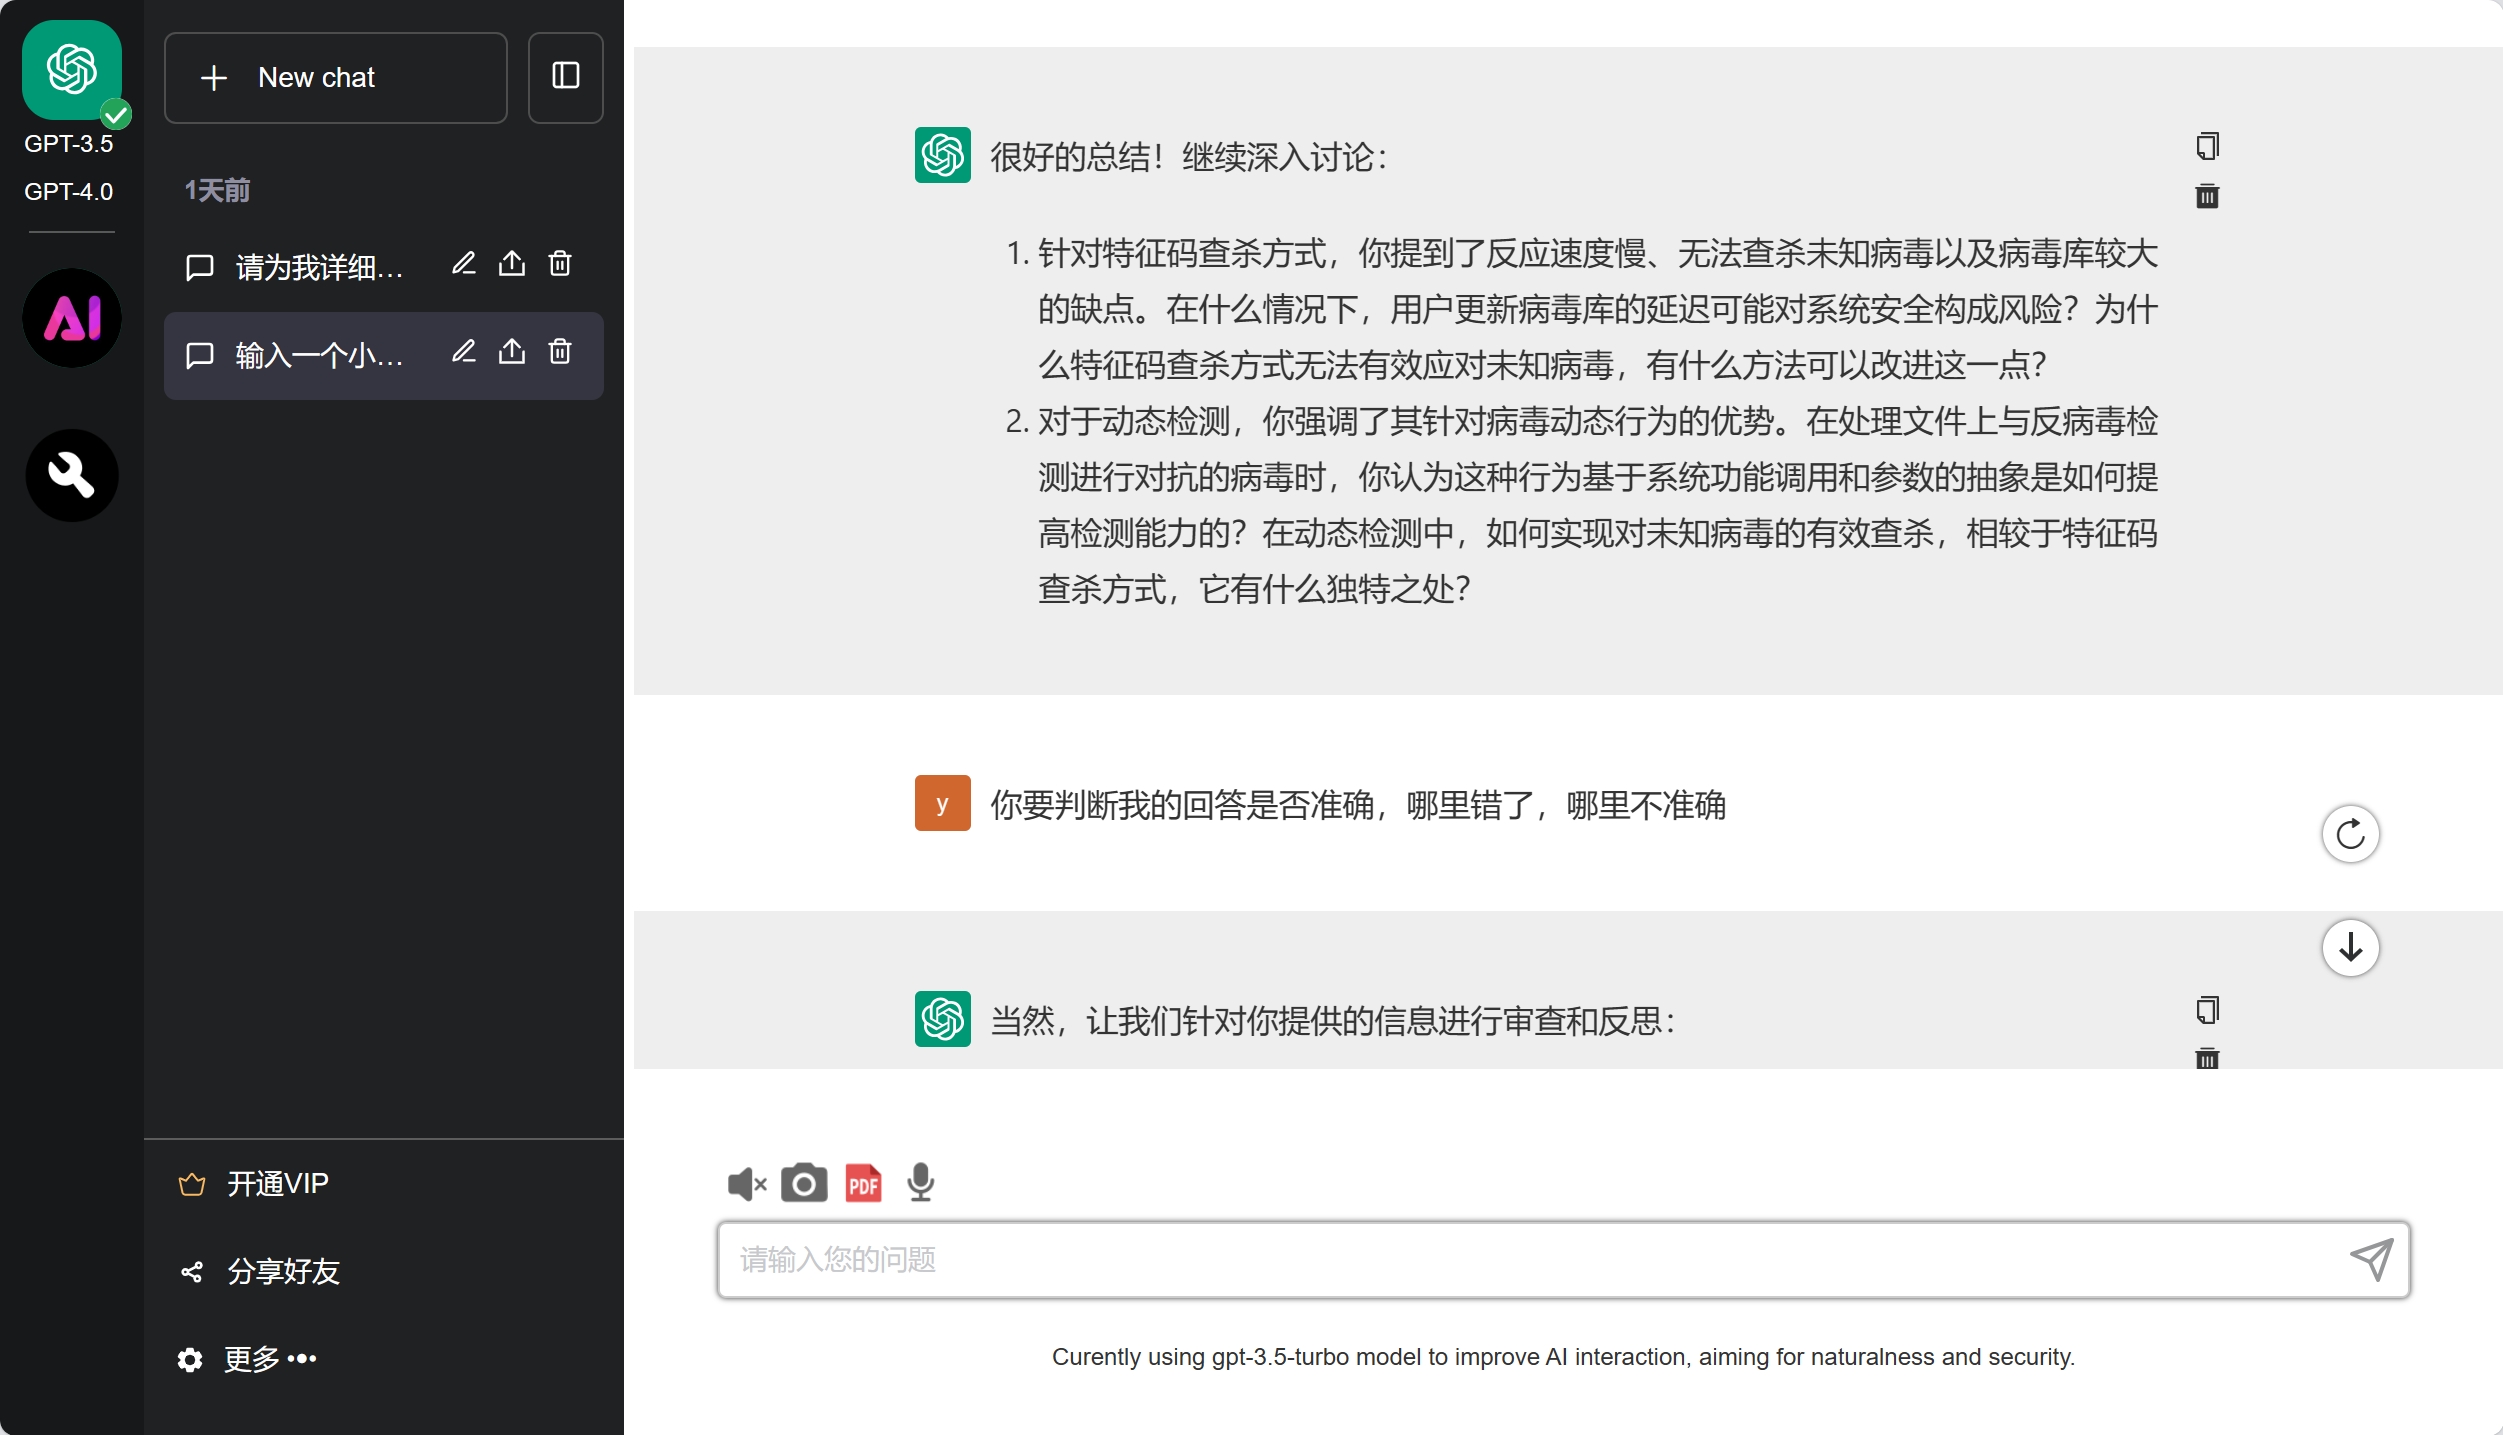Open the PDF upload icon

[x=863, y=1183]
